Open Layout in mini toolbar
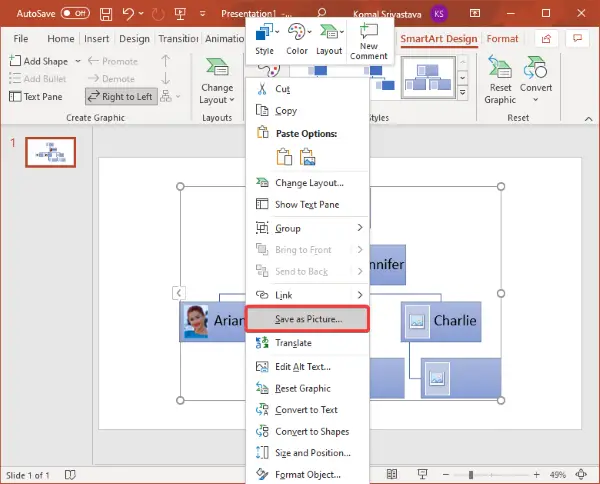This screenshot has height=484, width=600. point(329,39)
